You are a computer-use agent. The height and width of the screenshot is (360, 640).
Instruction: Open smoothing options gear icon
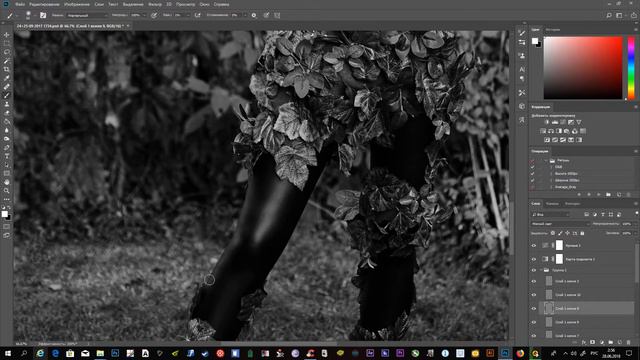point(254,15)
